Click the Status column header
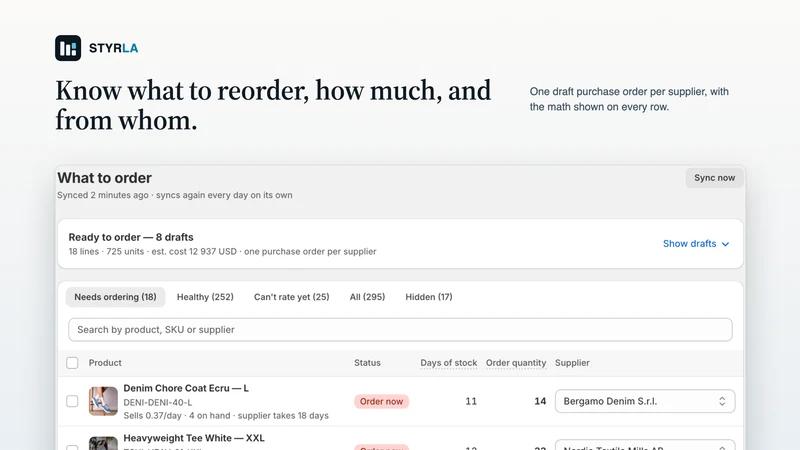Viewport: 800px width, 450px height. tap(367, 363)
